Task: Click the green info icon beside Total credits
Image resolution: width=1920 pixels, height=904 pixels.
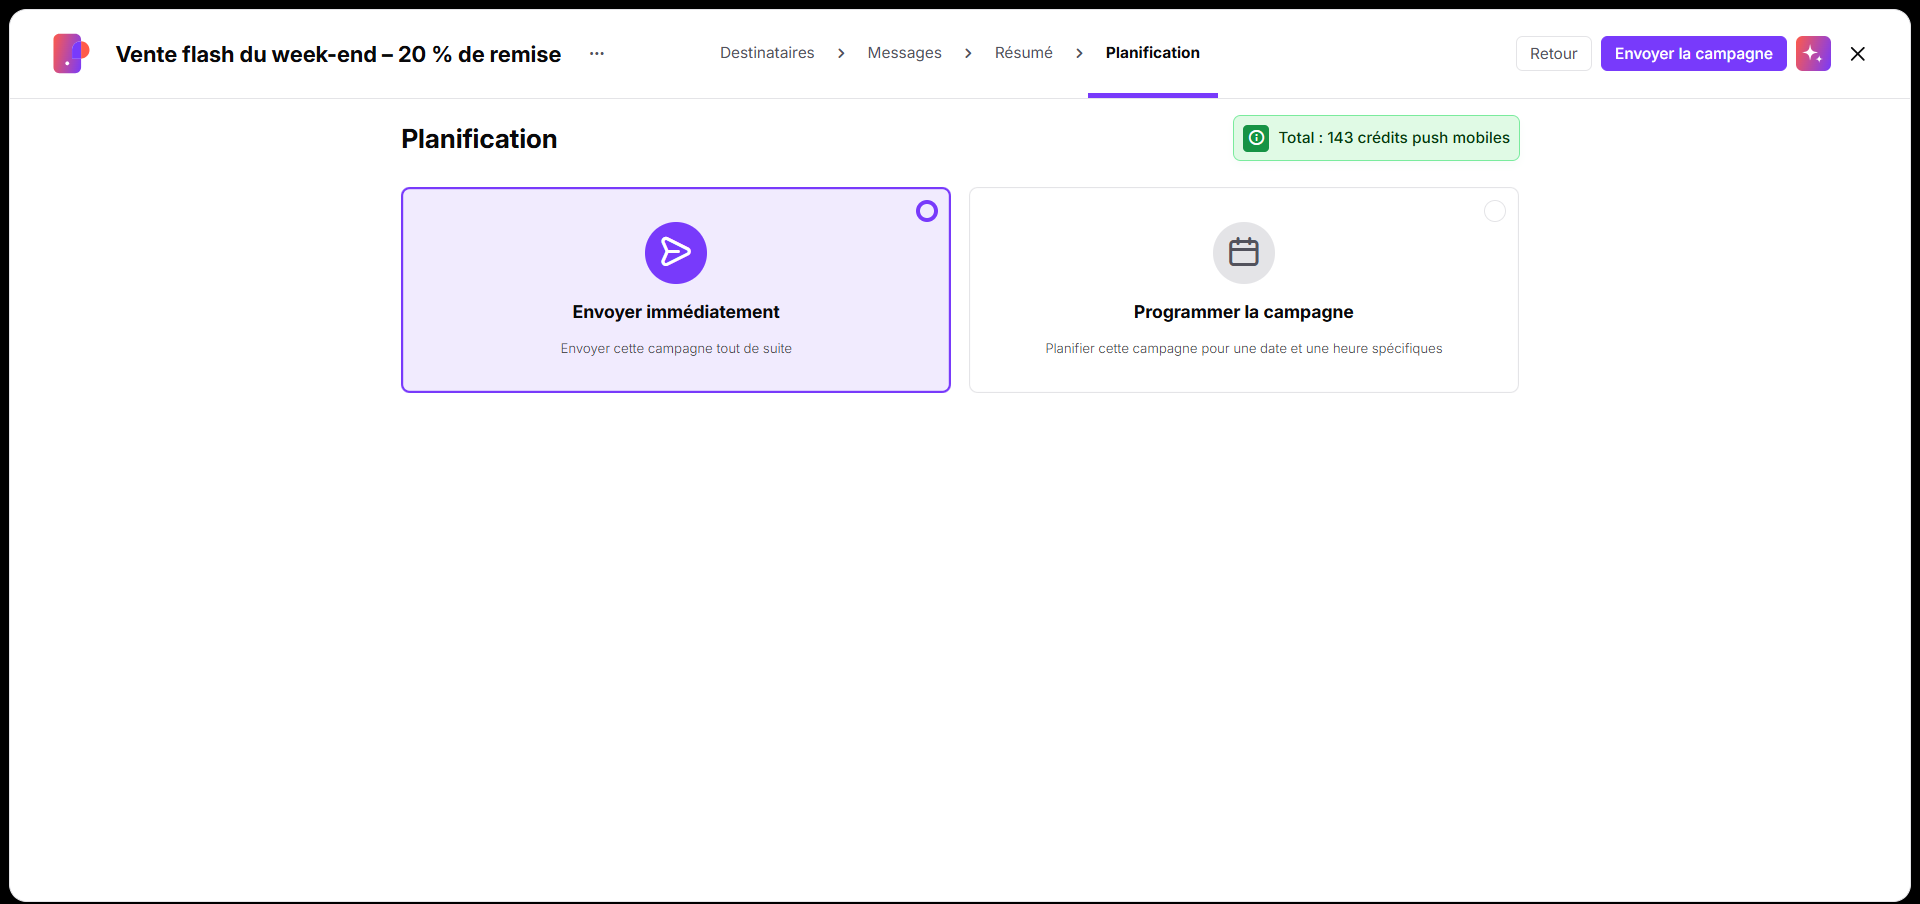Action: click(1256, 138)
